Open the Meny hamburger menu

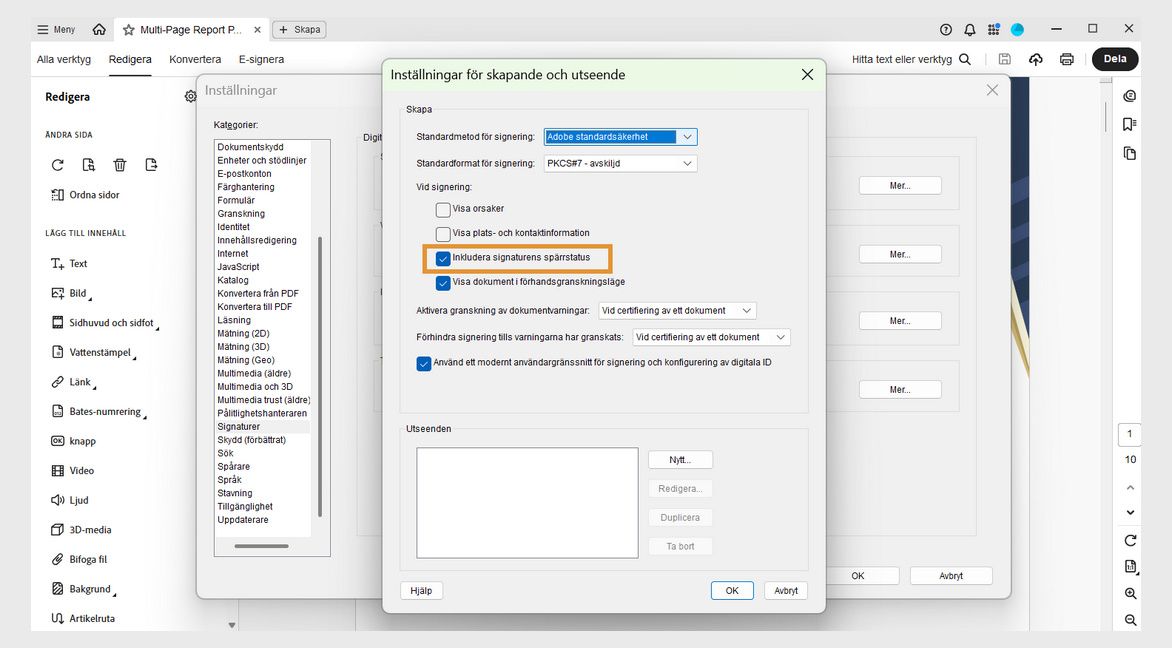[x=56, y=29]
